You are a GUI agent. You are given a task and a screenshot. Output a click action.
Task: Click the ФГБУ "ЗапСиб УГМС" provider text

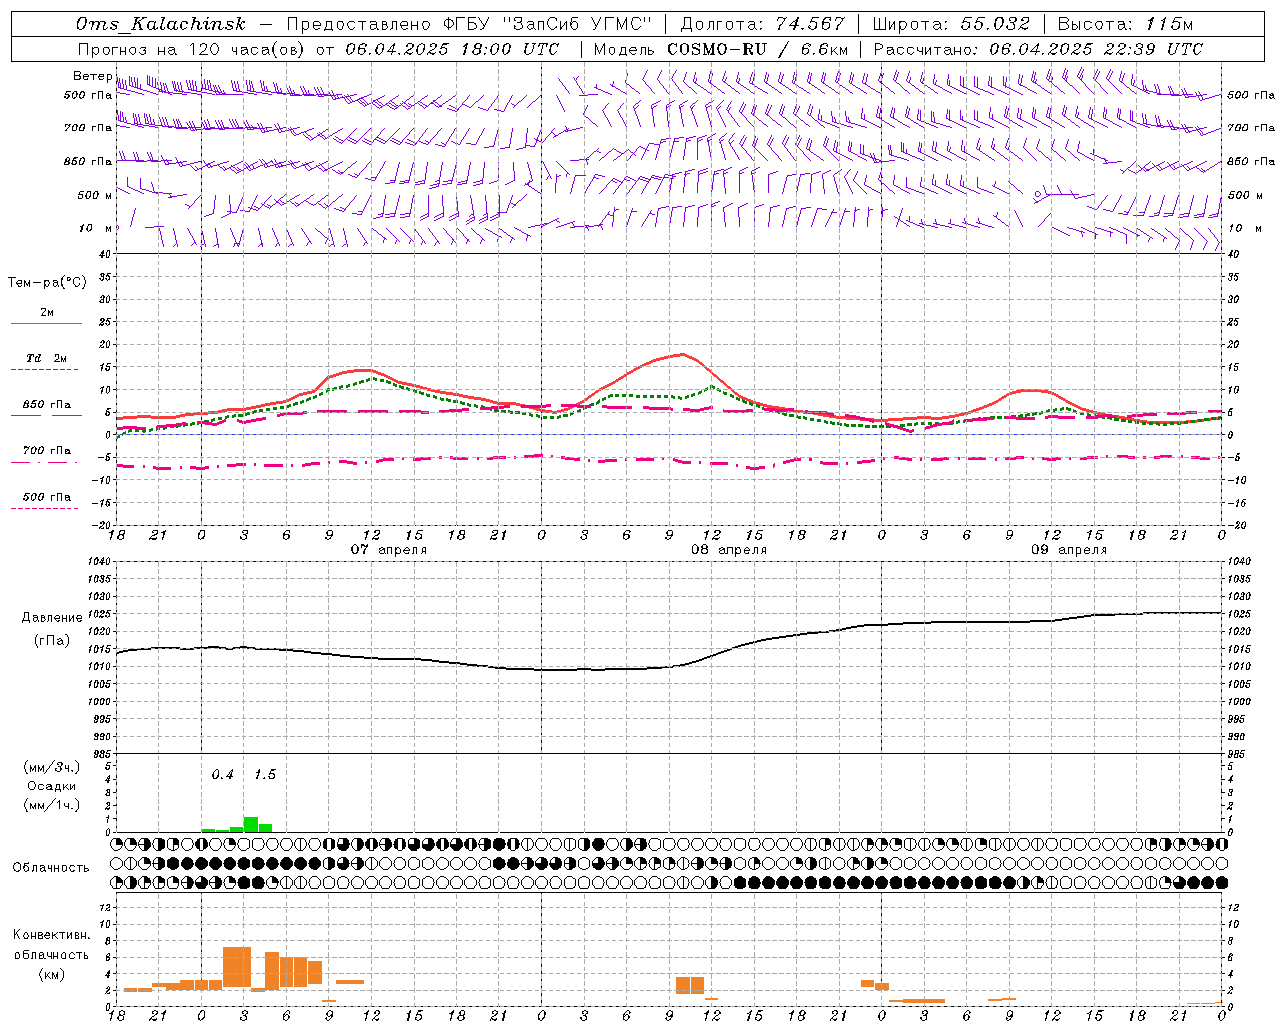(x=549, y=24)
